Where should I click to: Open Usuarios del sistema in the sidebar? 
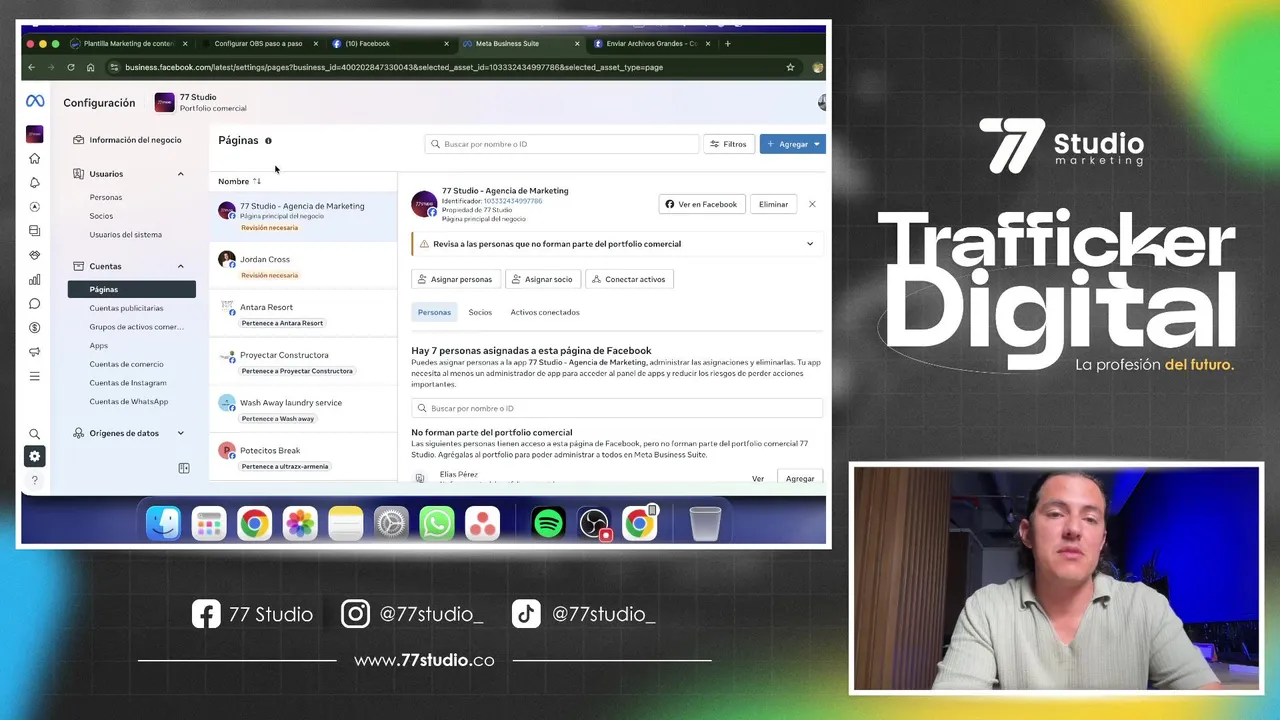pyautogui.click(x=125, y=234)
